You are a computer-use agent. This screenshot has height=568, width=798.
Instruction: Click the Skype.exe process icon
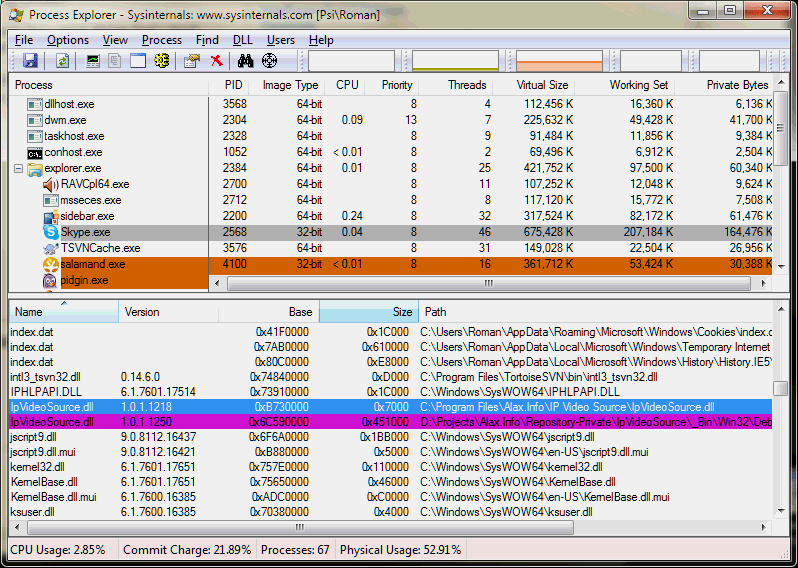pos(51,232)
